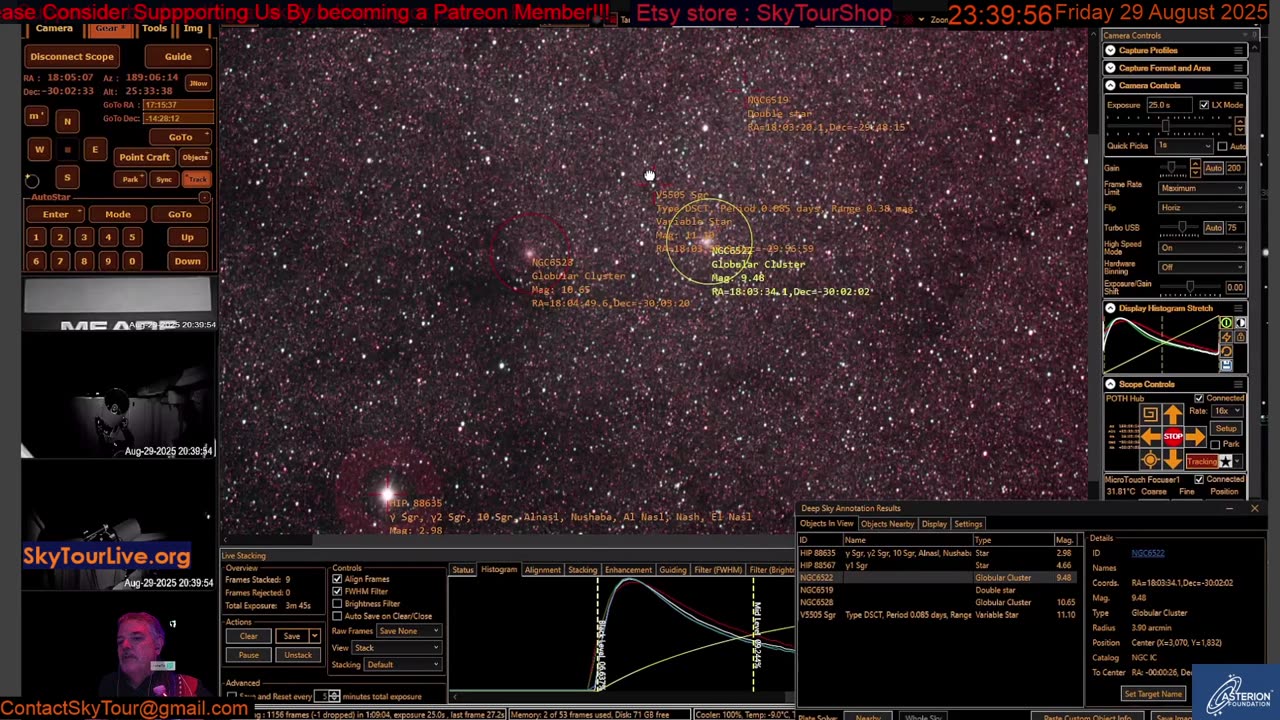Open the Quick Picks dropdown

1184,146
